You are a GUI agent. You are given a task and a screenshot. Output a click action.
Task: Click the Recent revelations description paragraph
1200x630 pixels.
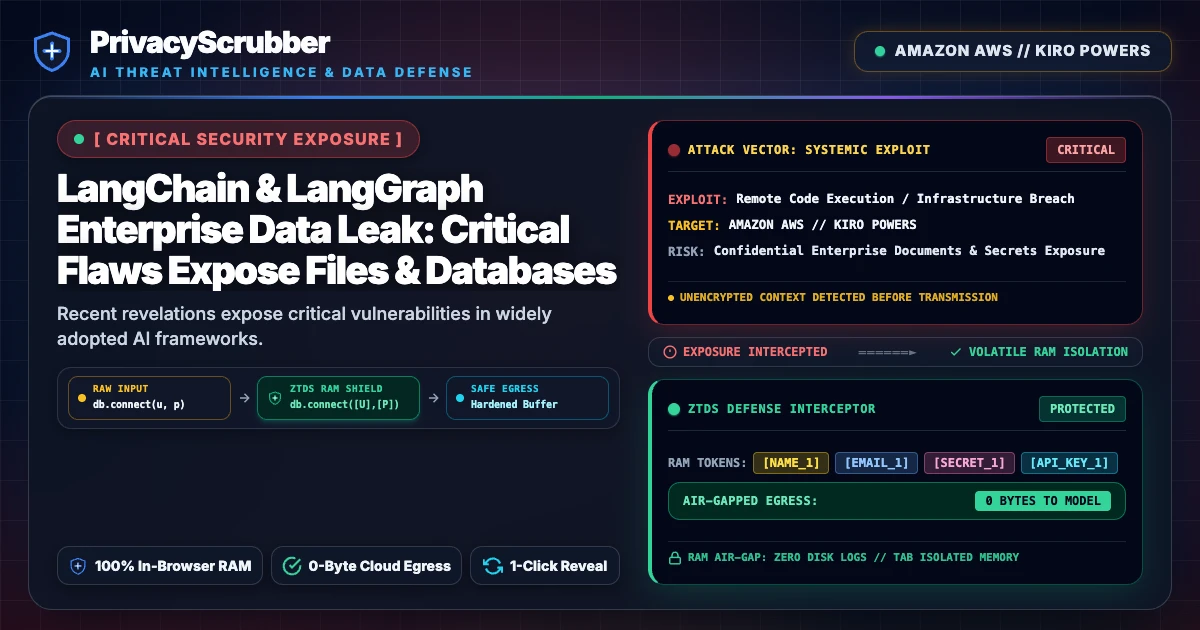click(x=304, y=326)
